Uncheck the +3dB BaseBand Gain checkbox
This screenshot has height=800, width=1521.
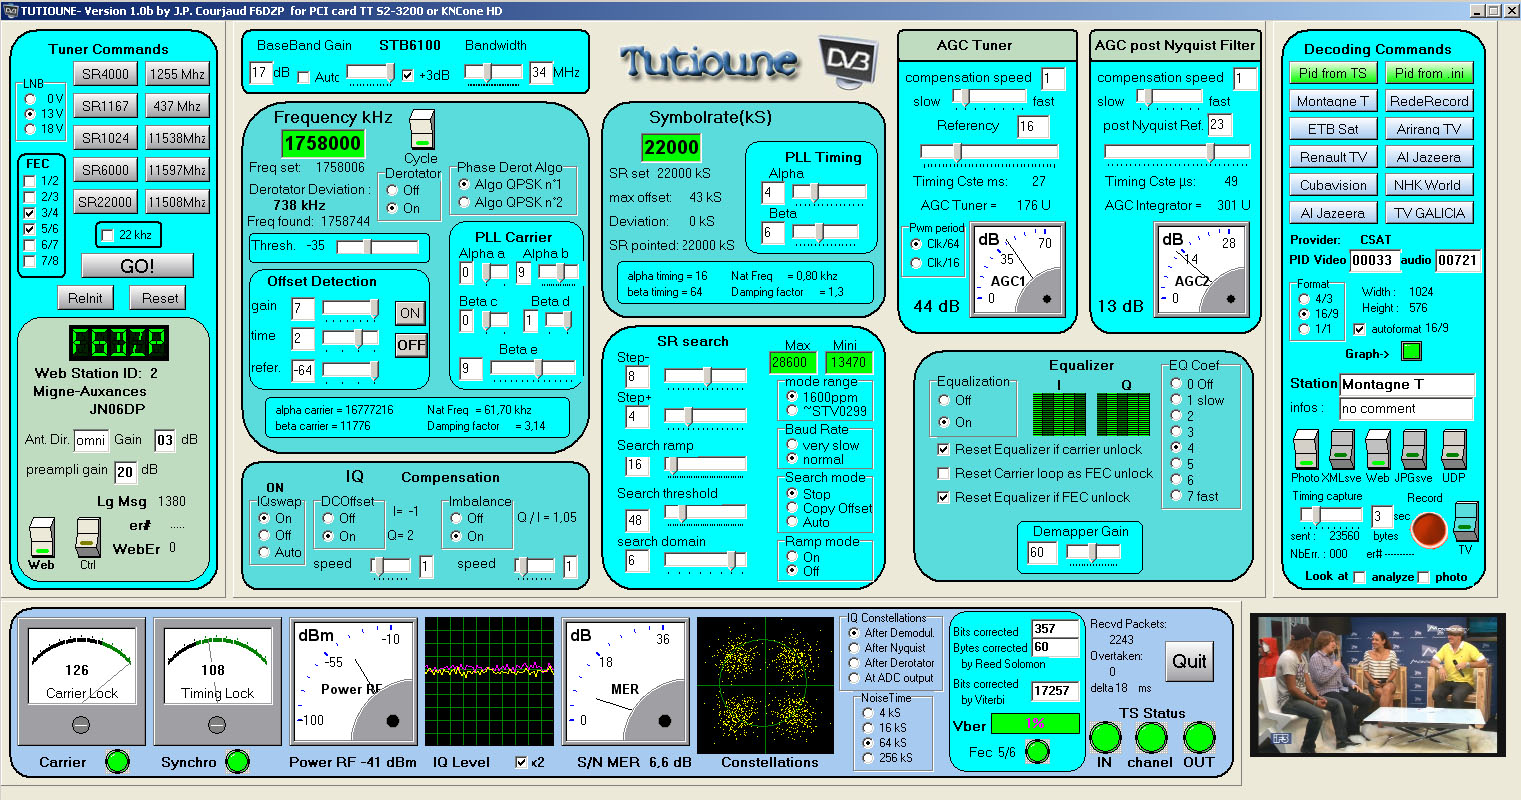coord(407,75)
